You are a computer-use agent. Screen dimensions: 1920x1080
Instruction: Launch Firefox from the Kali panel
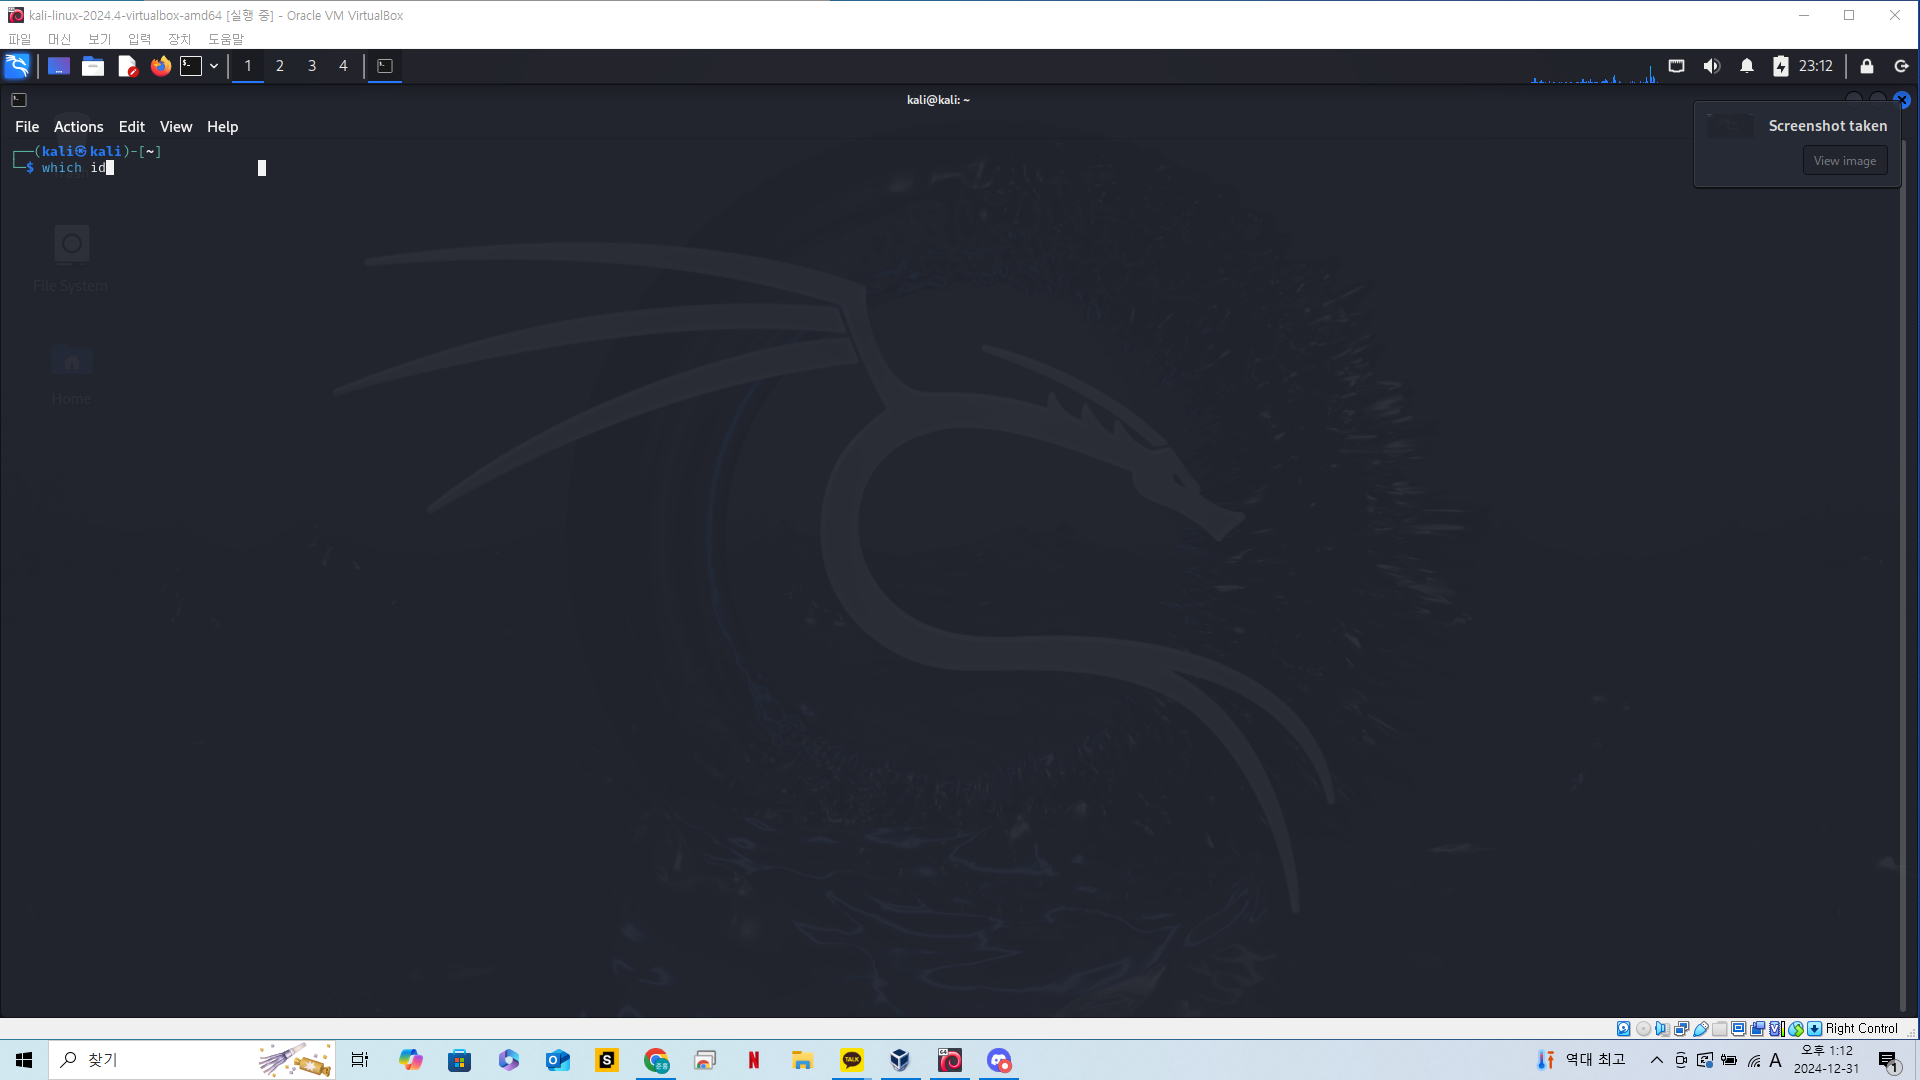coord(161,66)
